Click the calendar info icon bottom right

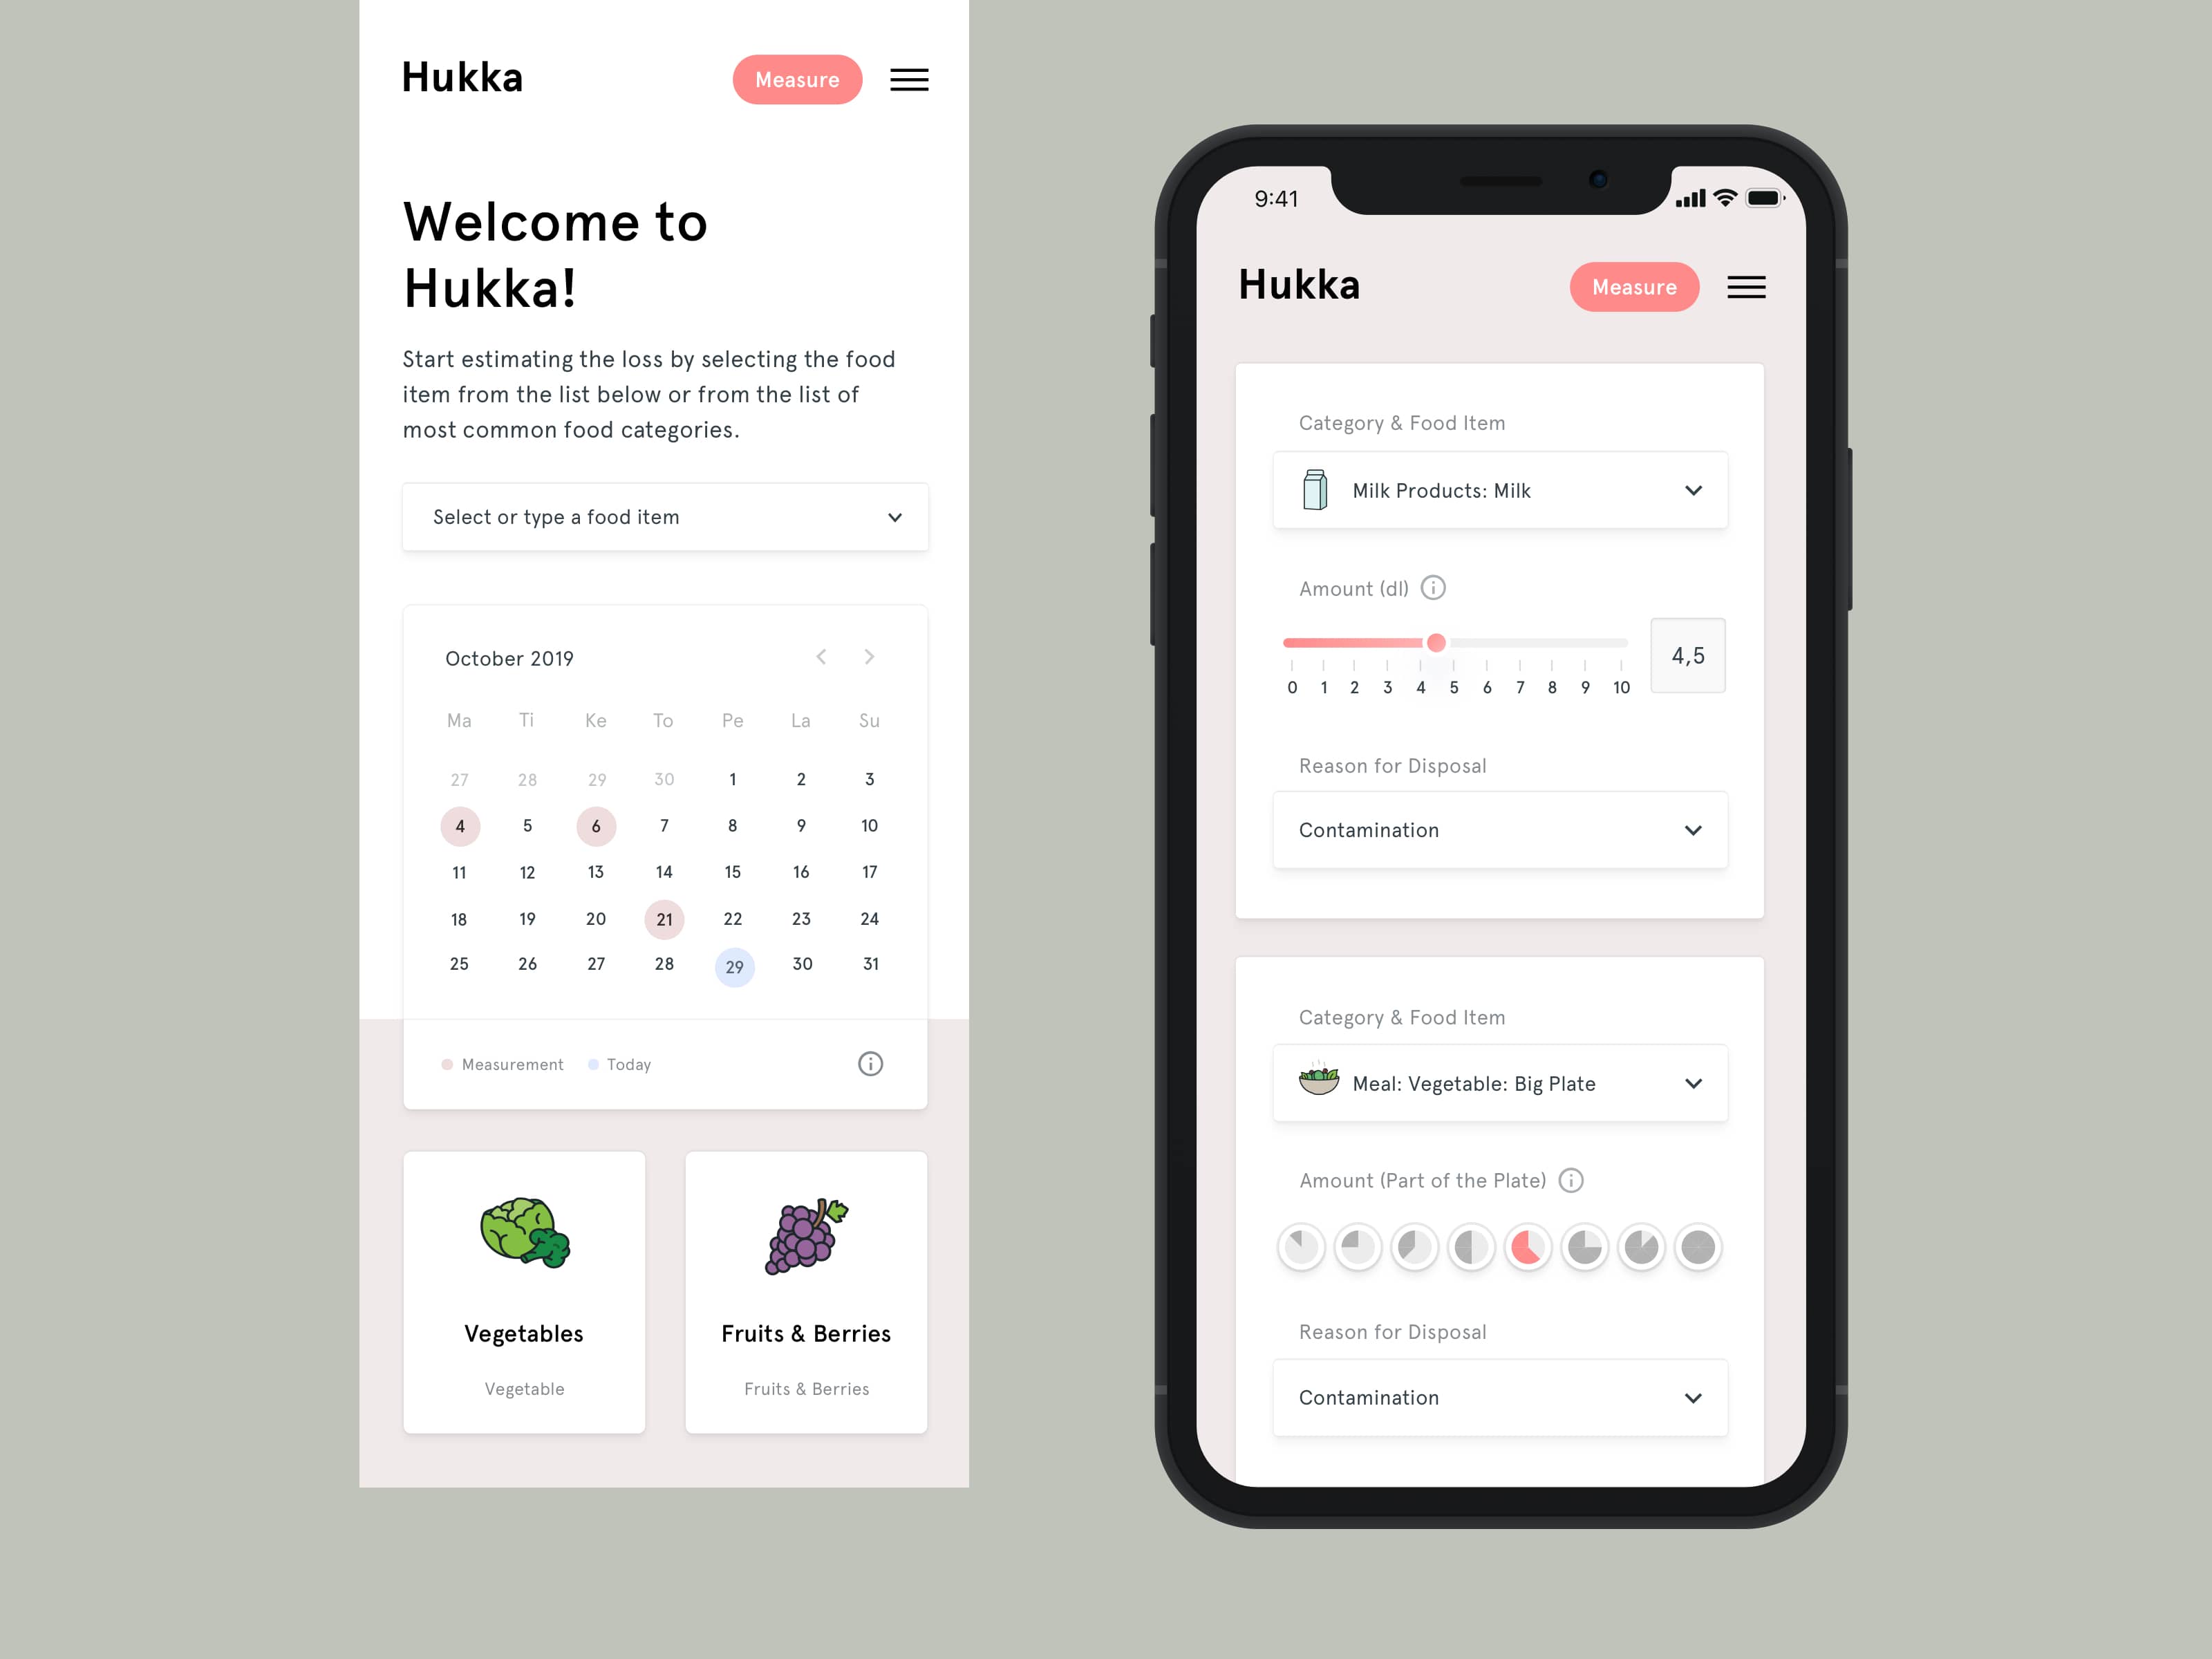868,1063
